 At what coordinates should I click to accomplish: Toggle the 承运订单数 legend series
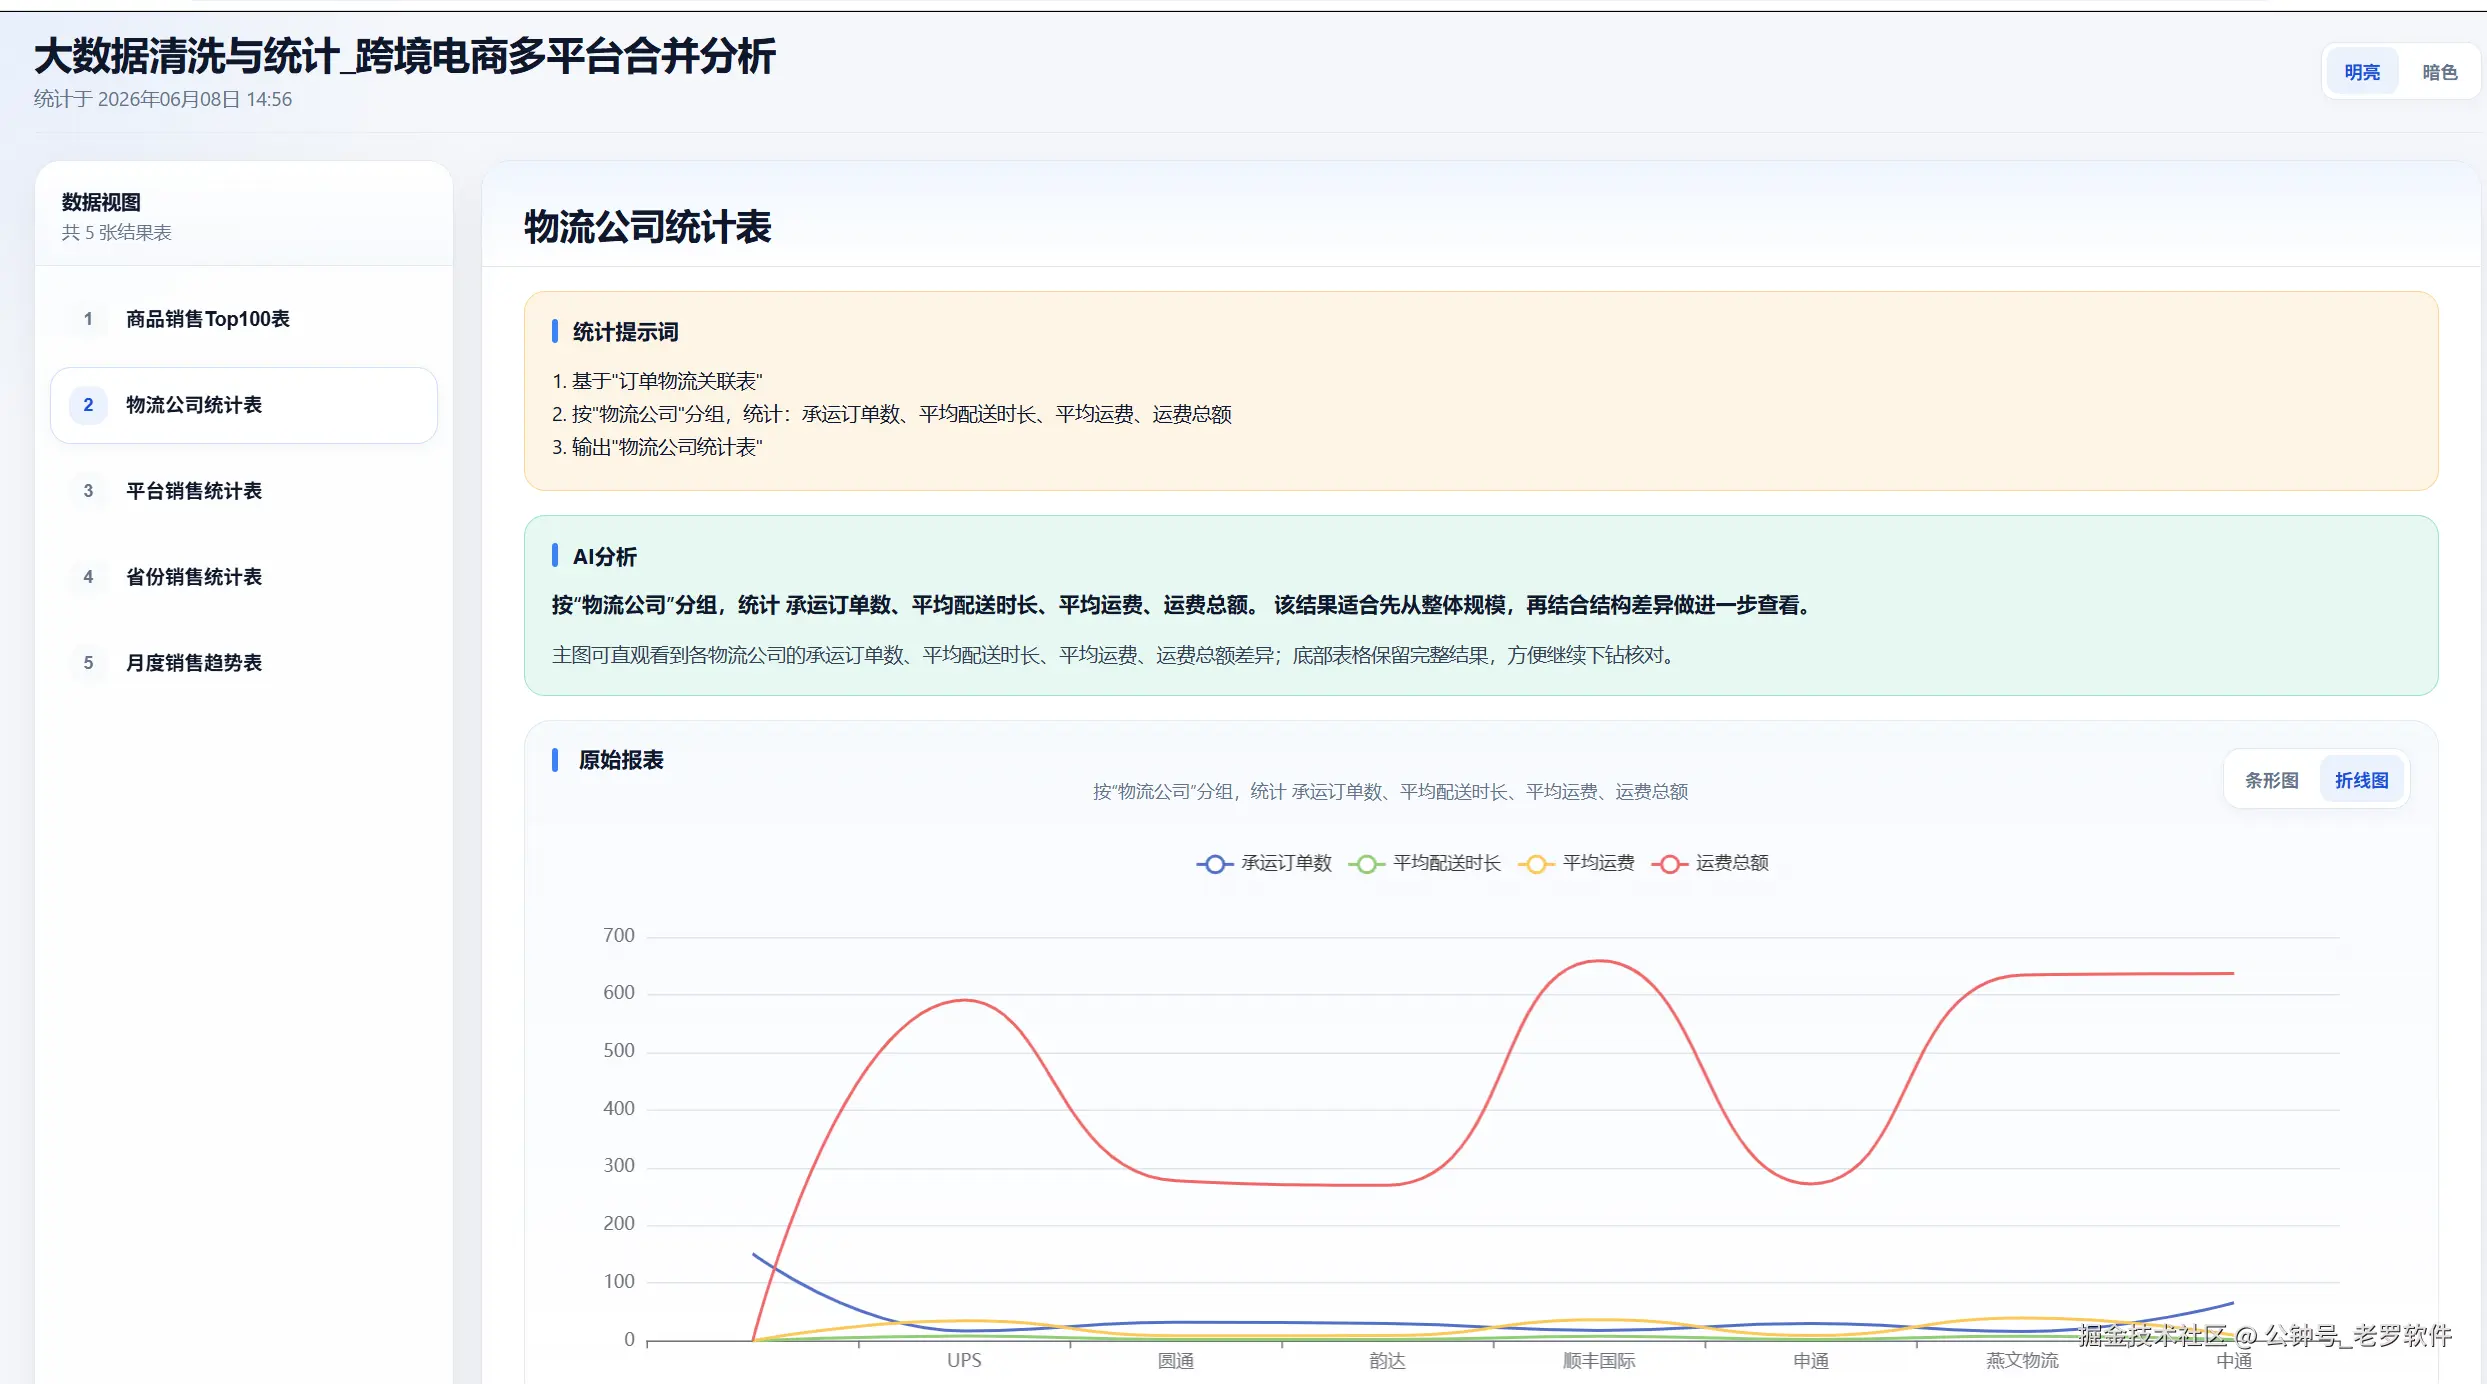(1264, 863)
